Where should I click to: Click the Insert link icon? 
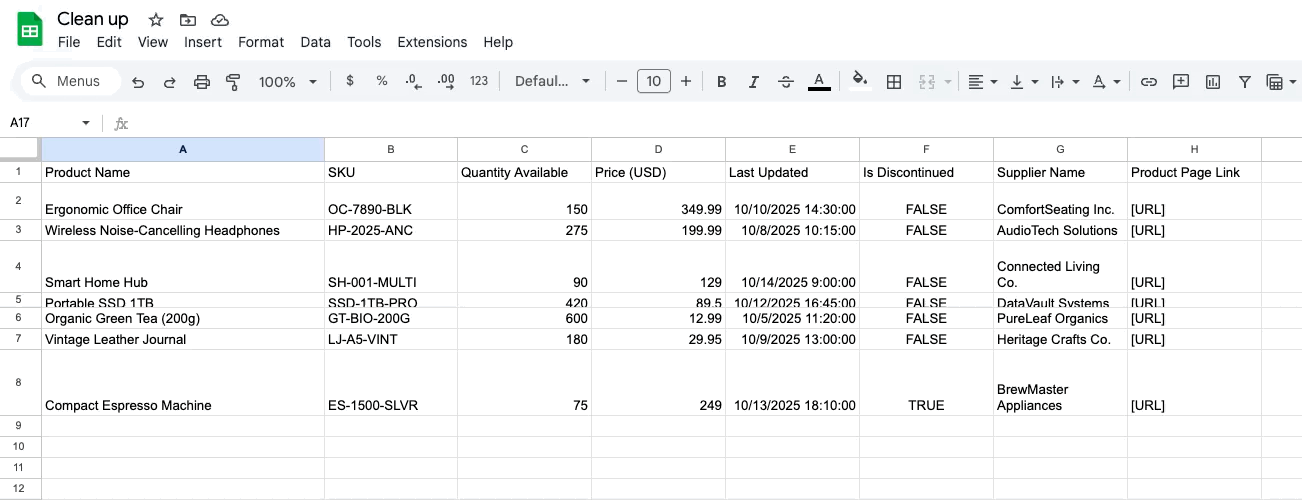(1149, 82)
